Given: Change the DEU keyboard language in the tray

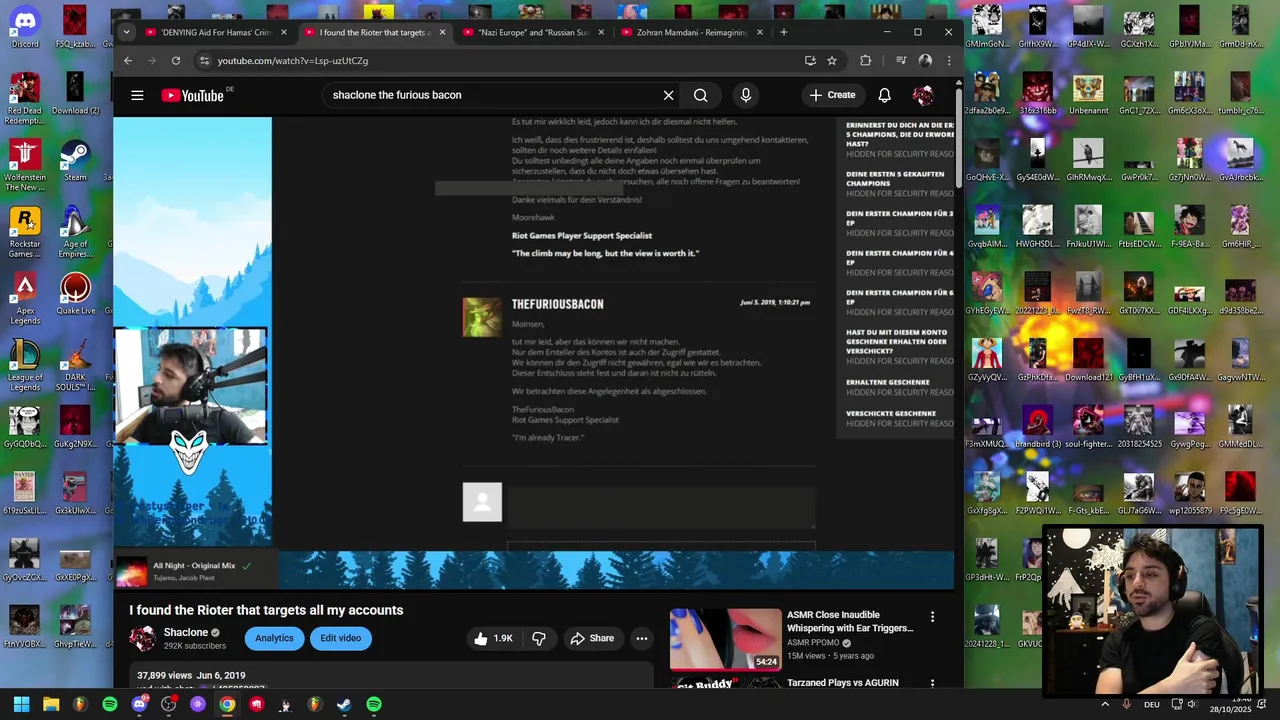Looking at the screenshot, I should [1151, 704].
